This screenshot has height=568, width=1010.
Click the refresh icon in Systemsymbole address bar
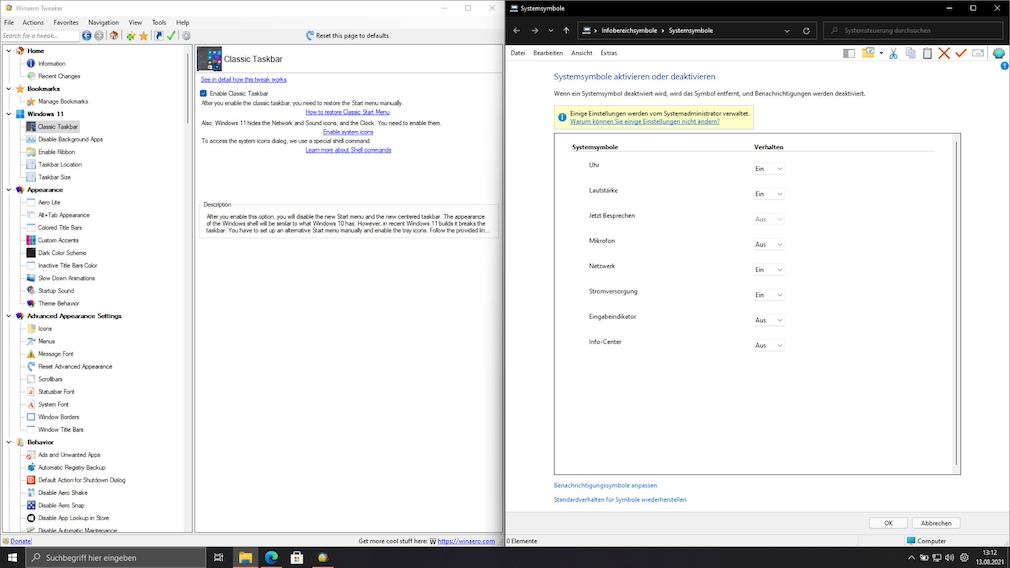tap(806, 30)
